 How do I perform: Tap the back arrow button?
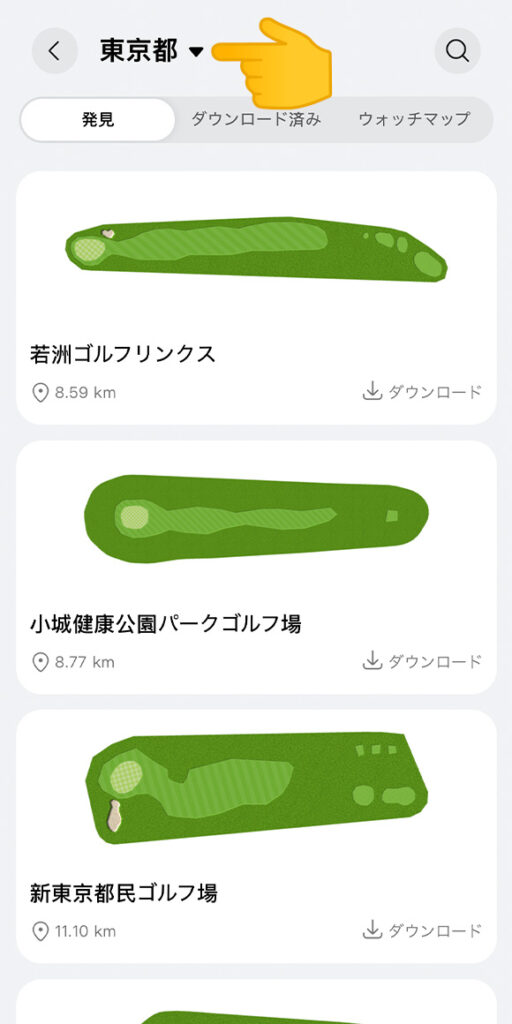[x=54, y=50]
